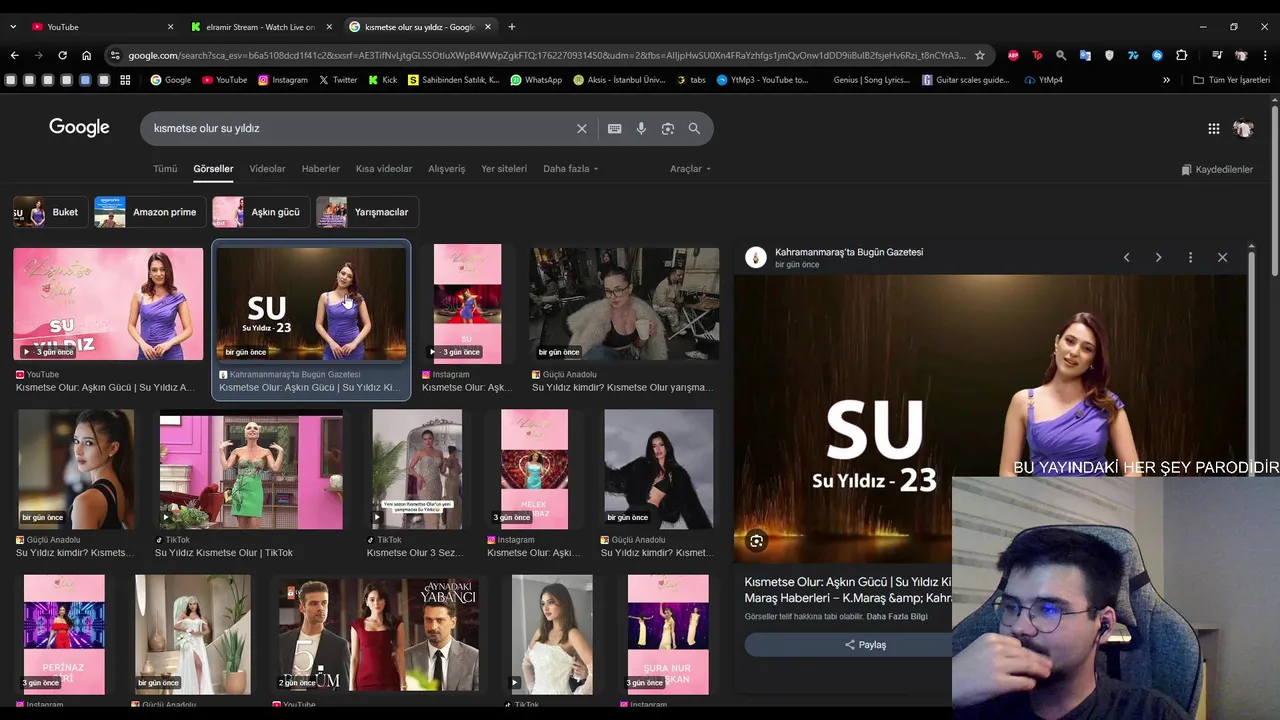Open the Sahibinden bookmark
Viewport: 1280px width, 720px height.
[x=453, y=80]
